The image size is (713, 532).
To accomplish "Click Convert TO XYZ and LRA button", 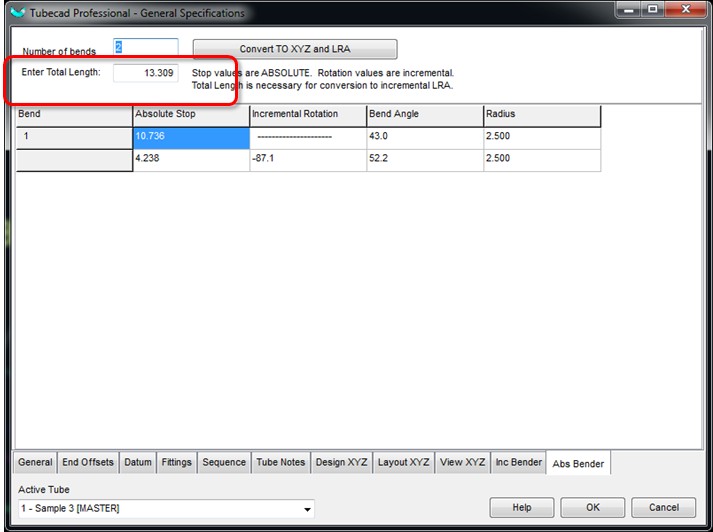I will [x=294, y=49].
